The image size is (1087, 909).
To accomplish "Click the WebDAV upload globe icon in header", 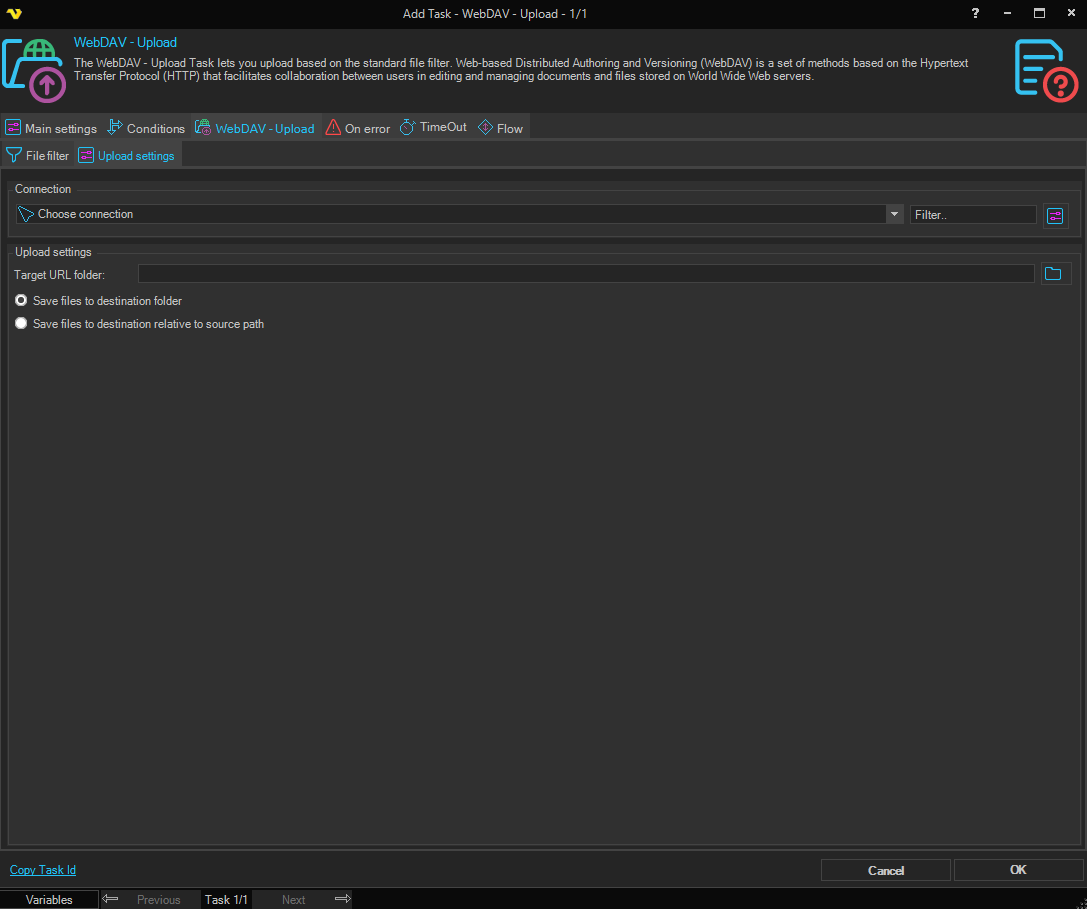I will [x=34, y=70].
